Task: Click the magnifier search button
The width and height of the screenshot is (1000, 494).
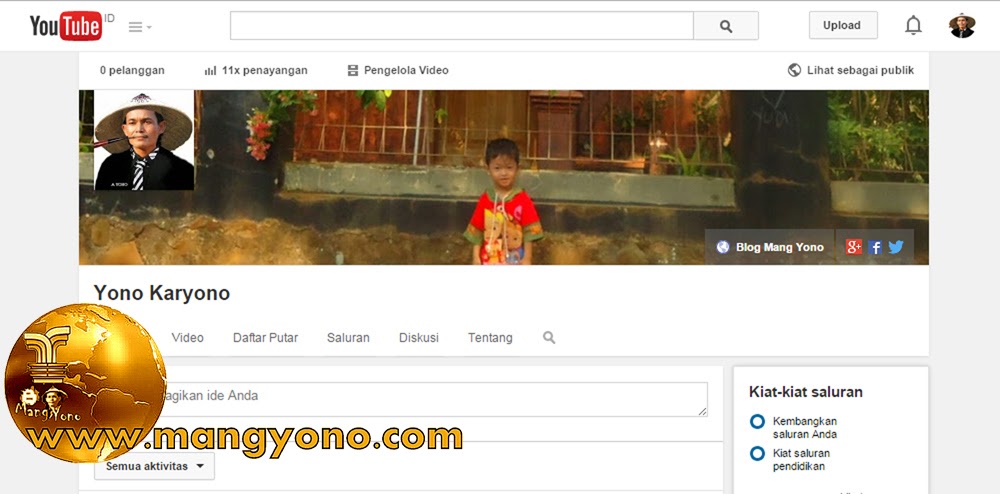Action: tap(726, 25)
